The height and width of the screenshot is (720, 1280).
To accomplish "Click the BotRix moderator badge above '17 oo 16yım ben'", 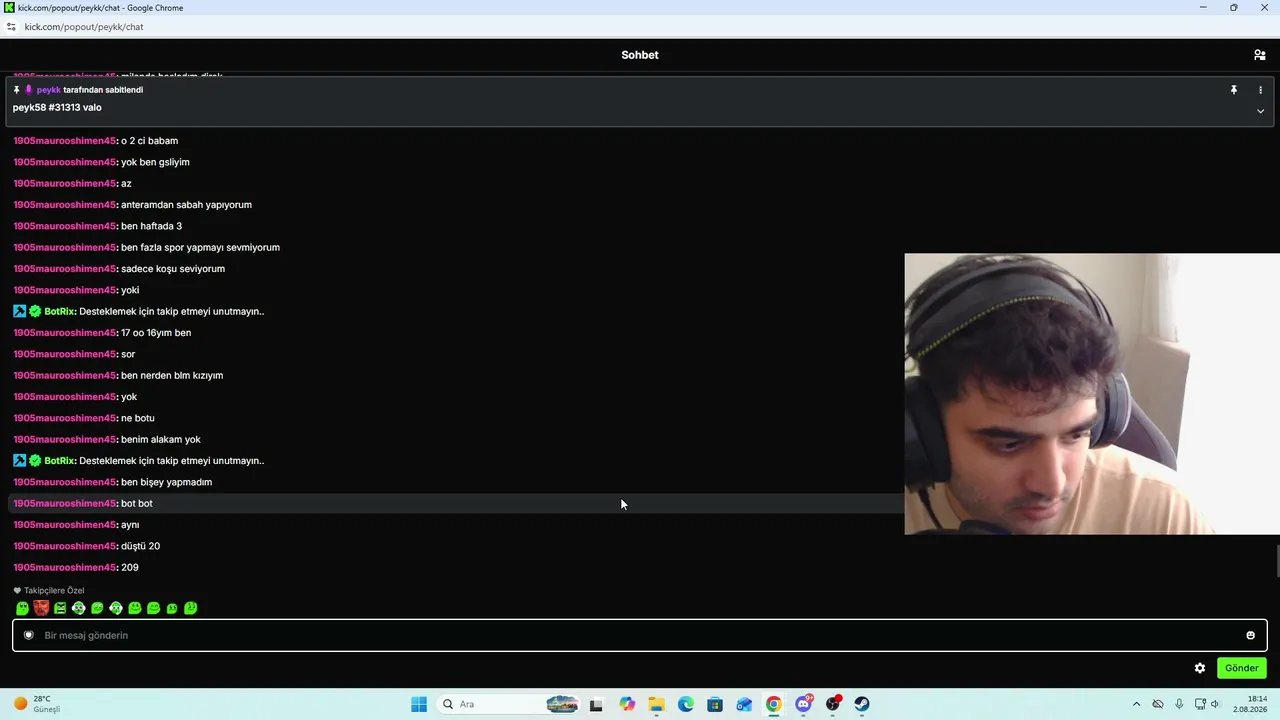I will pos(19,311).
